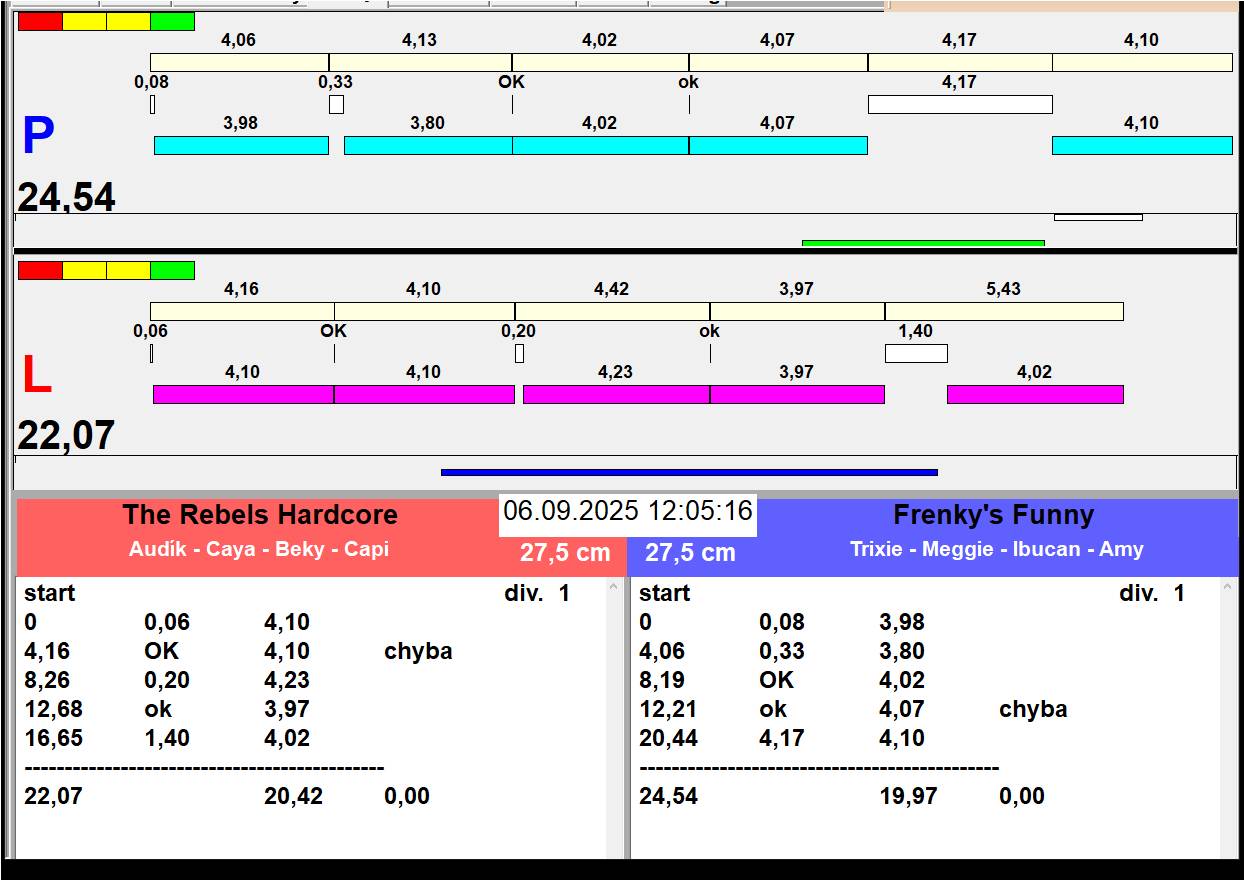Click the white box labeled 1,40 in lane L
The width and height of the screenshot is (1244, 880).
coord(916,353)
